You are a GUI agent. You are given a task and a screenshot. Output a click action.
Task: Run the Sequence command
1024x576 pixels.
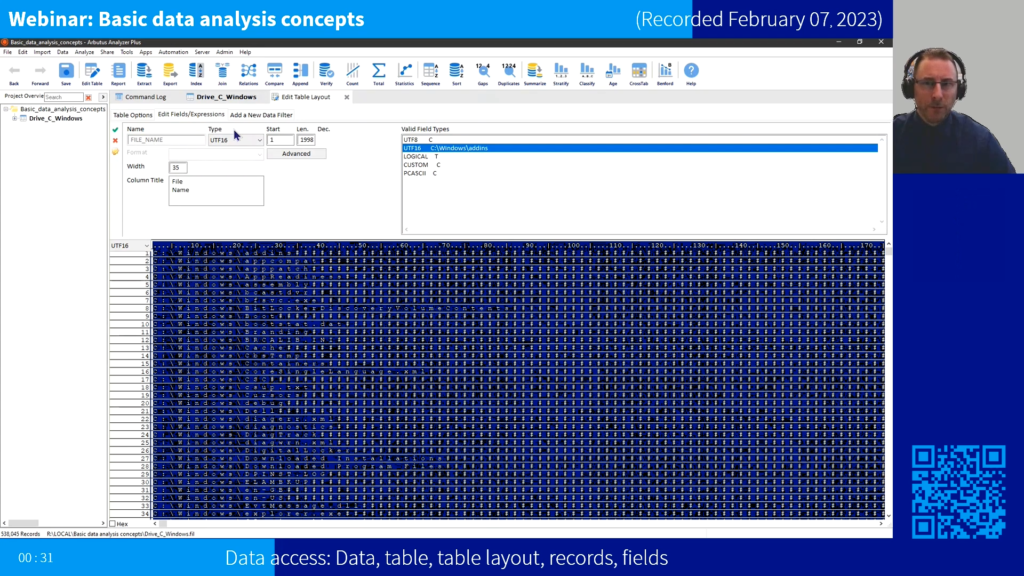pyautogui.click(x=430, y=74)
